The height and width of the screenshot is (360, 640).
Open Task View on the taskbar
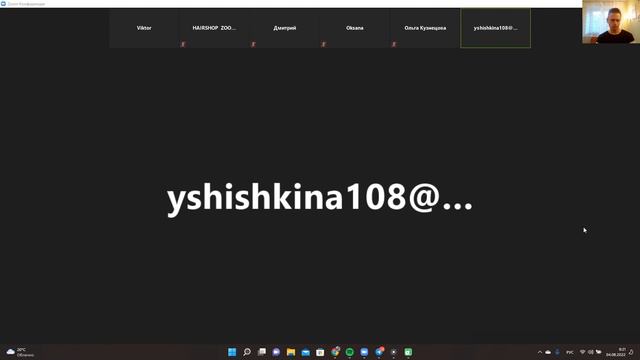pyautogui.click(x=262, y=352)
